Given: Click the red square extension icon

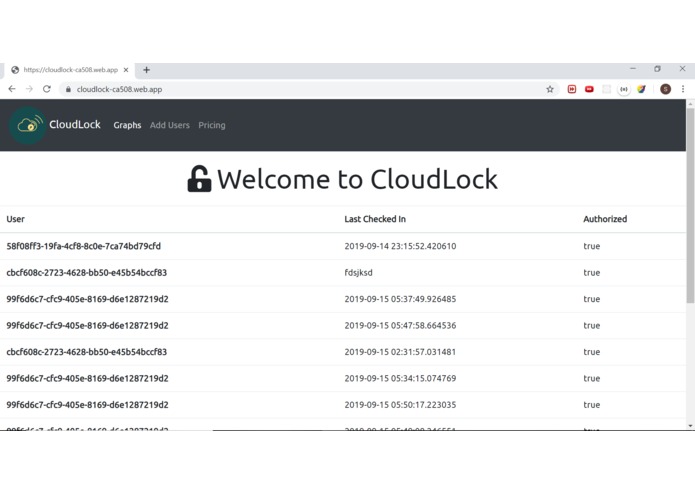Looking at the screenshot, I should (572, 89).
